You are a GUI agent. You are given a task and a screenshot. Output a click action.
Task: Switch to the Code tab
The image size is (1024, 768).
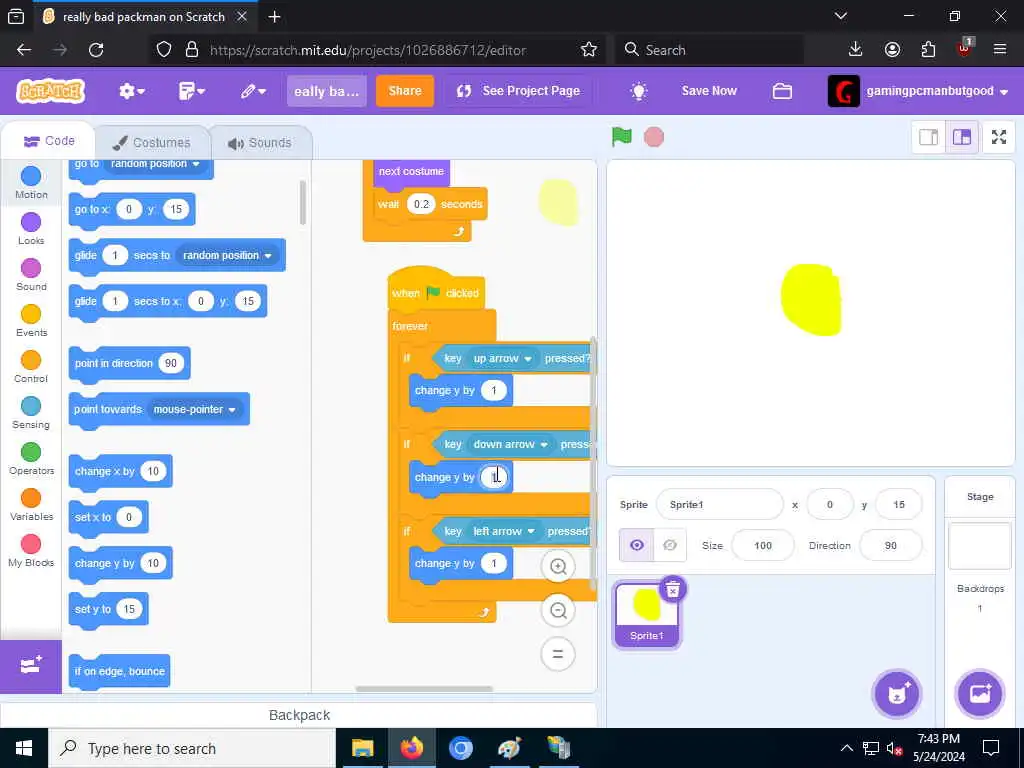[x=49, y=141]
